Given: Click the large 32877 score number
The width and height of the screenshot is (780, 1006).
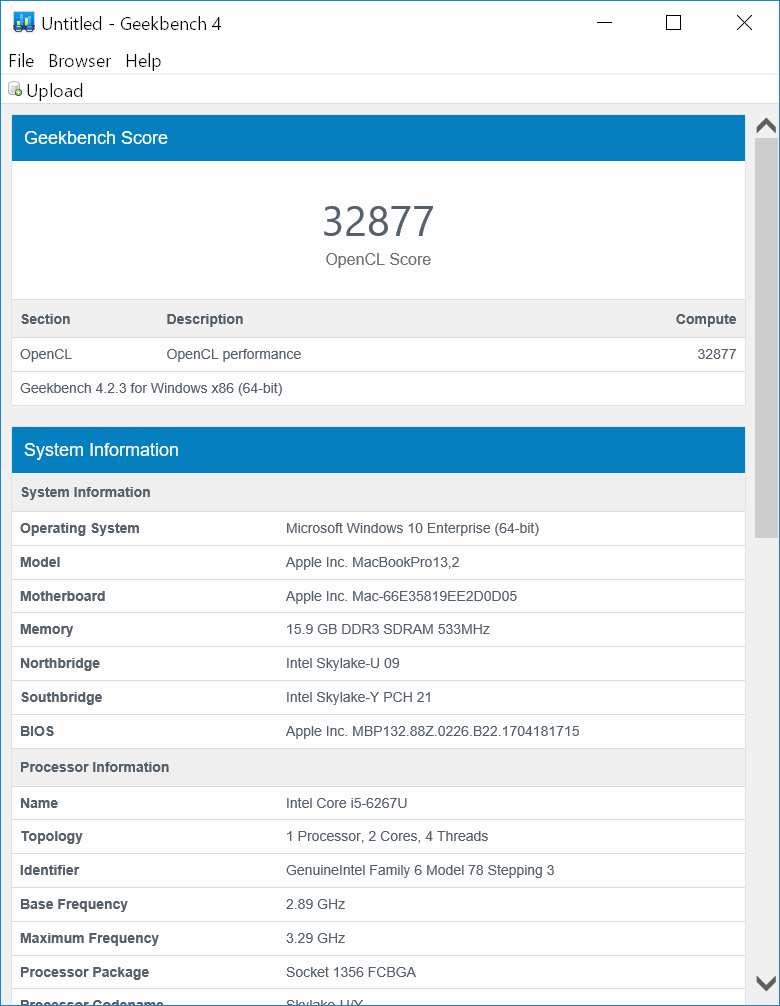Looking at the screenshot, I should (x=378, y=221).
